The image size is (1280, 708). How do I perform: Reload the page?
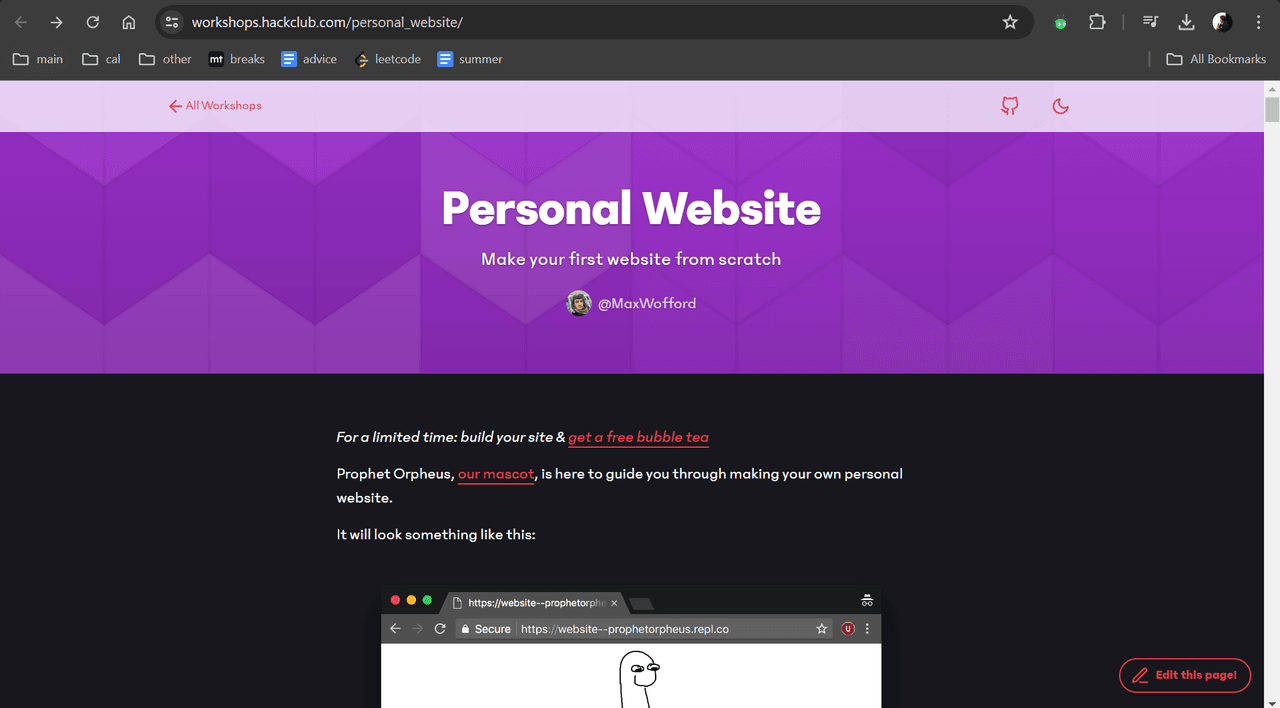pyautogui.click(x=93, y=22)
